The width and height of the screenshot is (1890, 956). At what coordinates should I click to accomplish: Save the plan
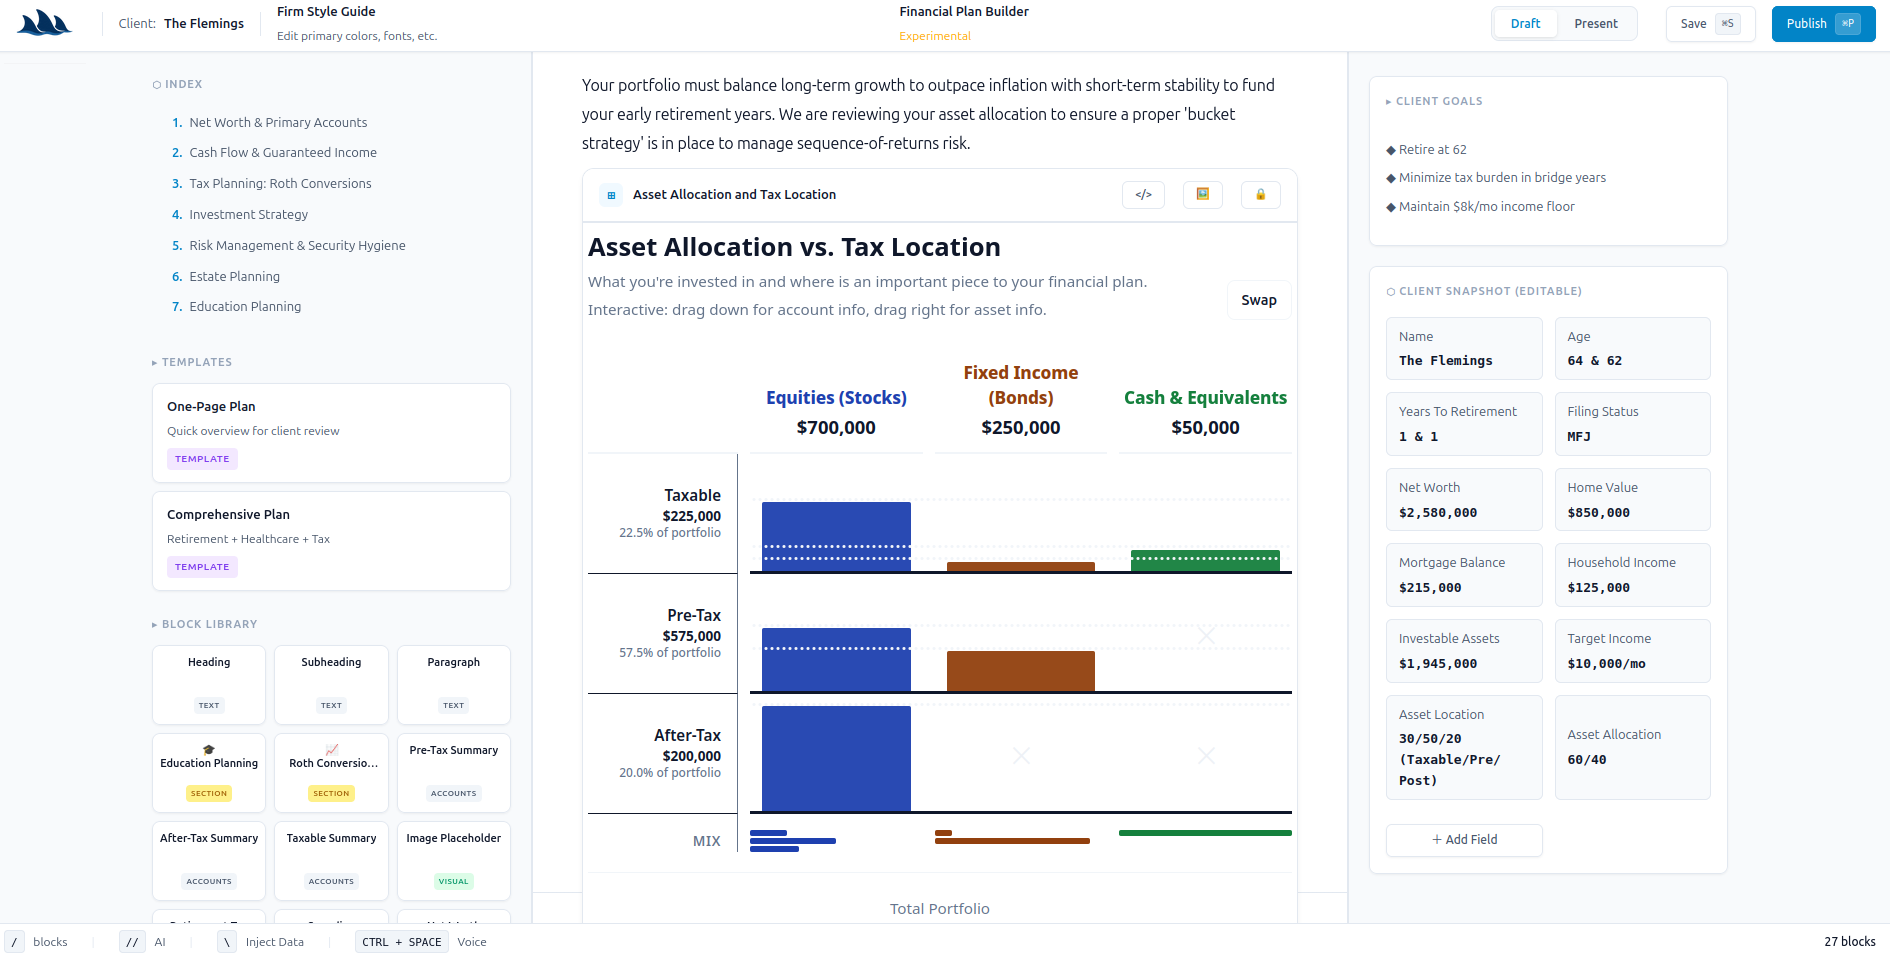click(1710, 24)
